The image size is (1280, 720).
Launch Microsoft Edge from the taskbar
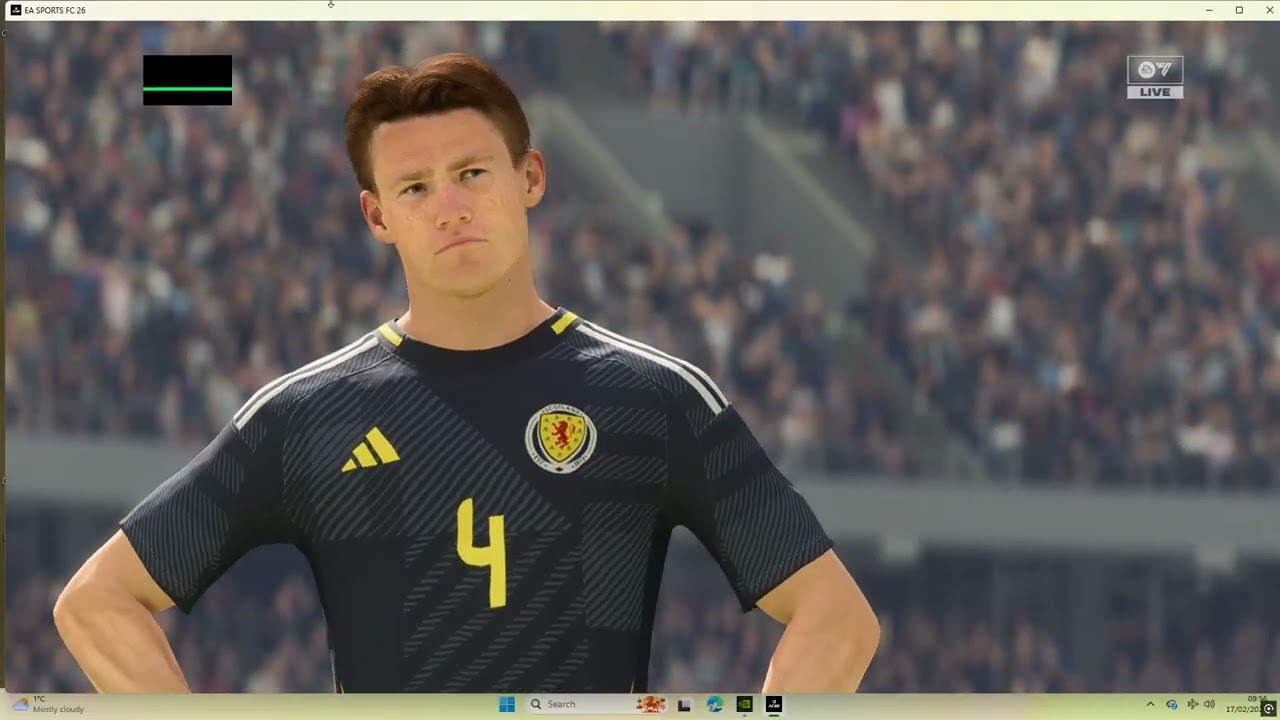click(x=714, y=705)
